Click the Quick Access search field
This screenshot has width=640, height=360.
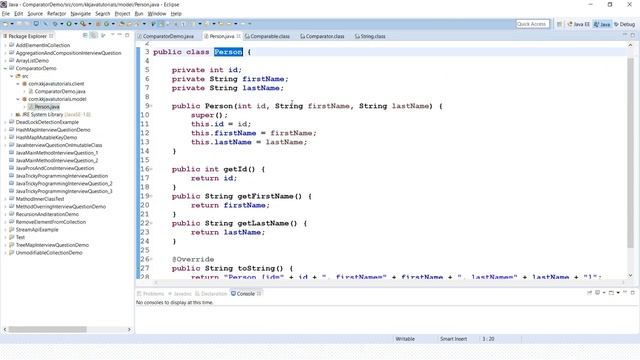tap(532, 24)
